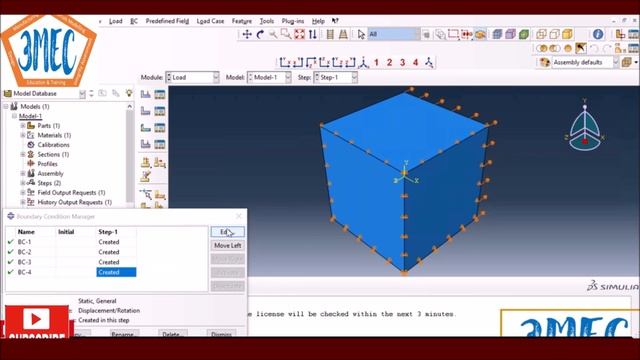Click the context help pointer icon

point(335,21)
